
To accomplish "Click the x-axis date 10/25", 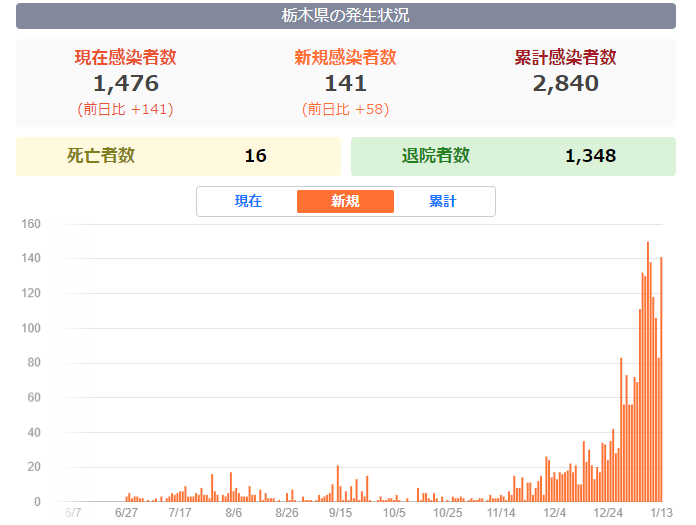I will pyautogui.click(x=447, y=513).
